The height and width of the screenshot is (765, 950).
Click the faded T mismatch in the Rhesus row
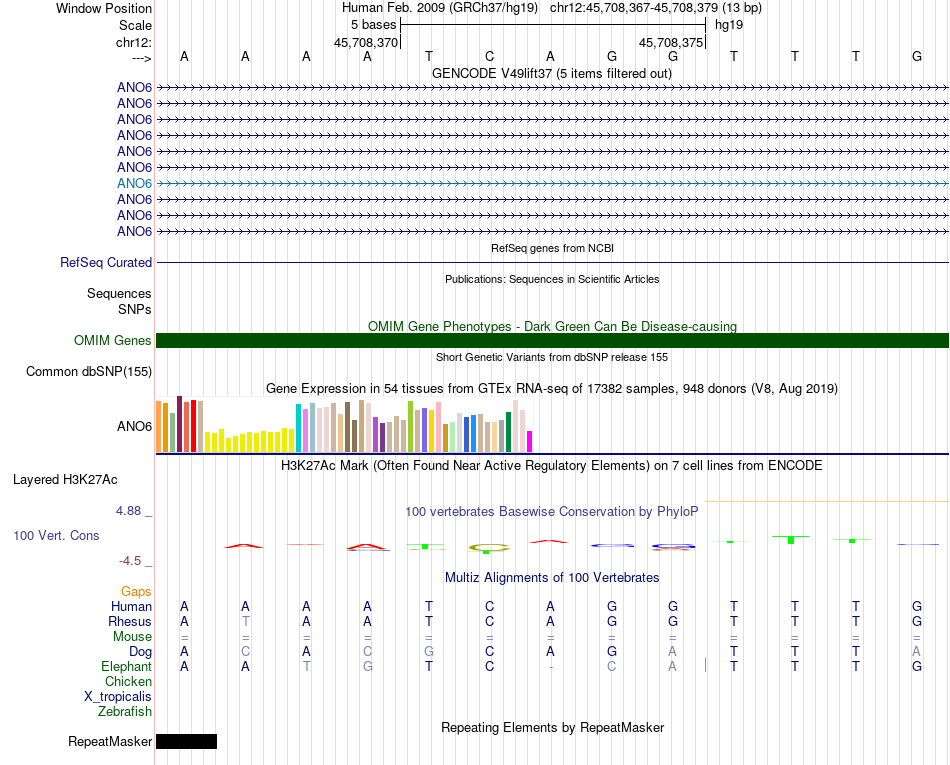point(245,621)
